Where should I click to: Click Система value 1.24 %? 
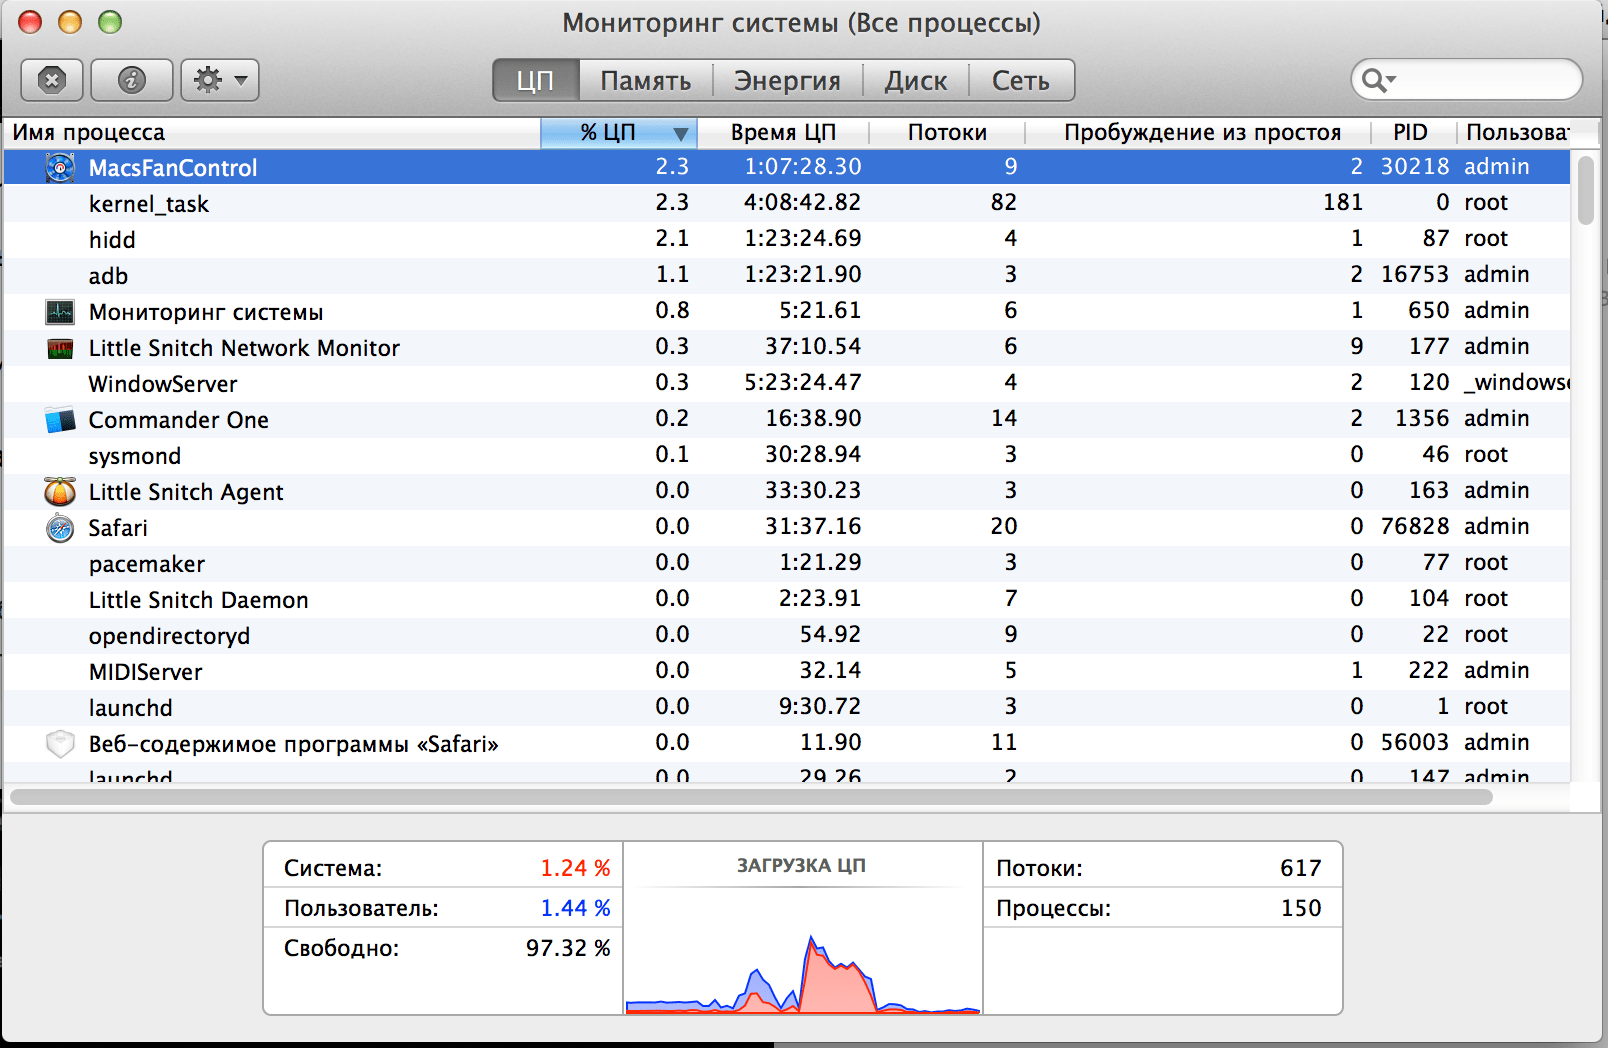575,868
